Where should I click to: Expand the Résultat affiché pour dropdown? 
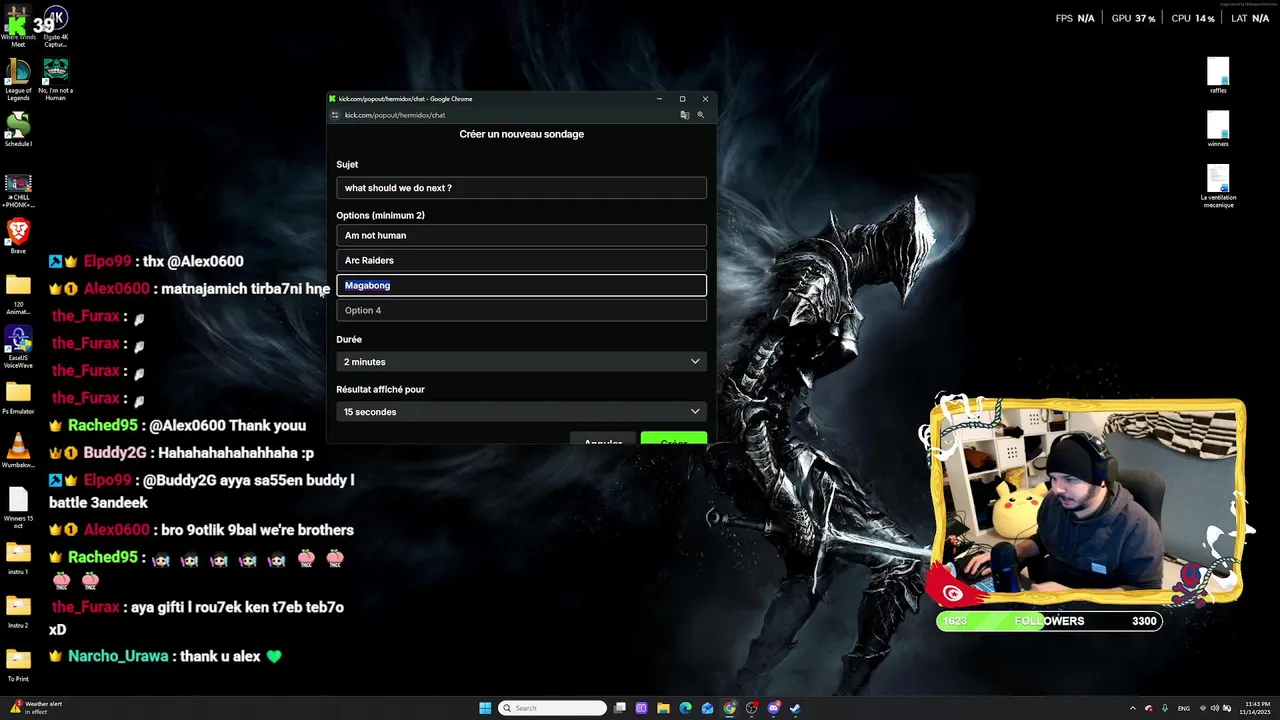(x=521, y=412)
